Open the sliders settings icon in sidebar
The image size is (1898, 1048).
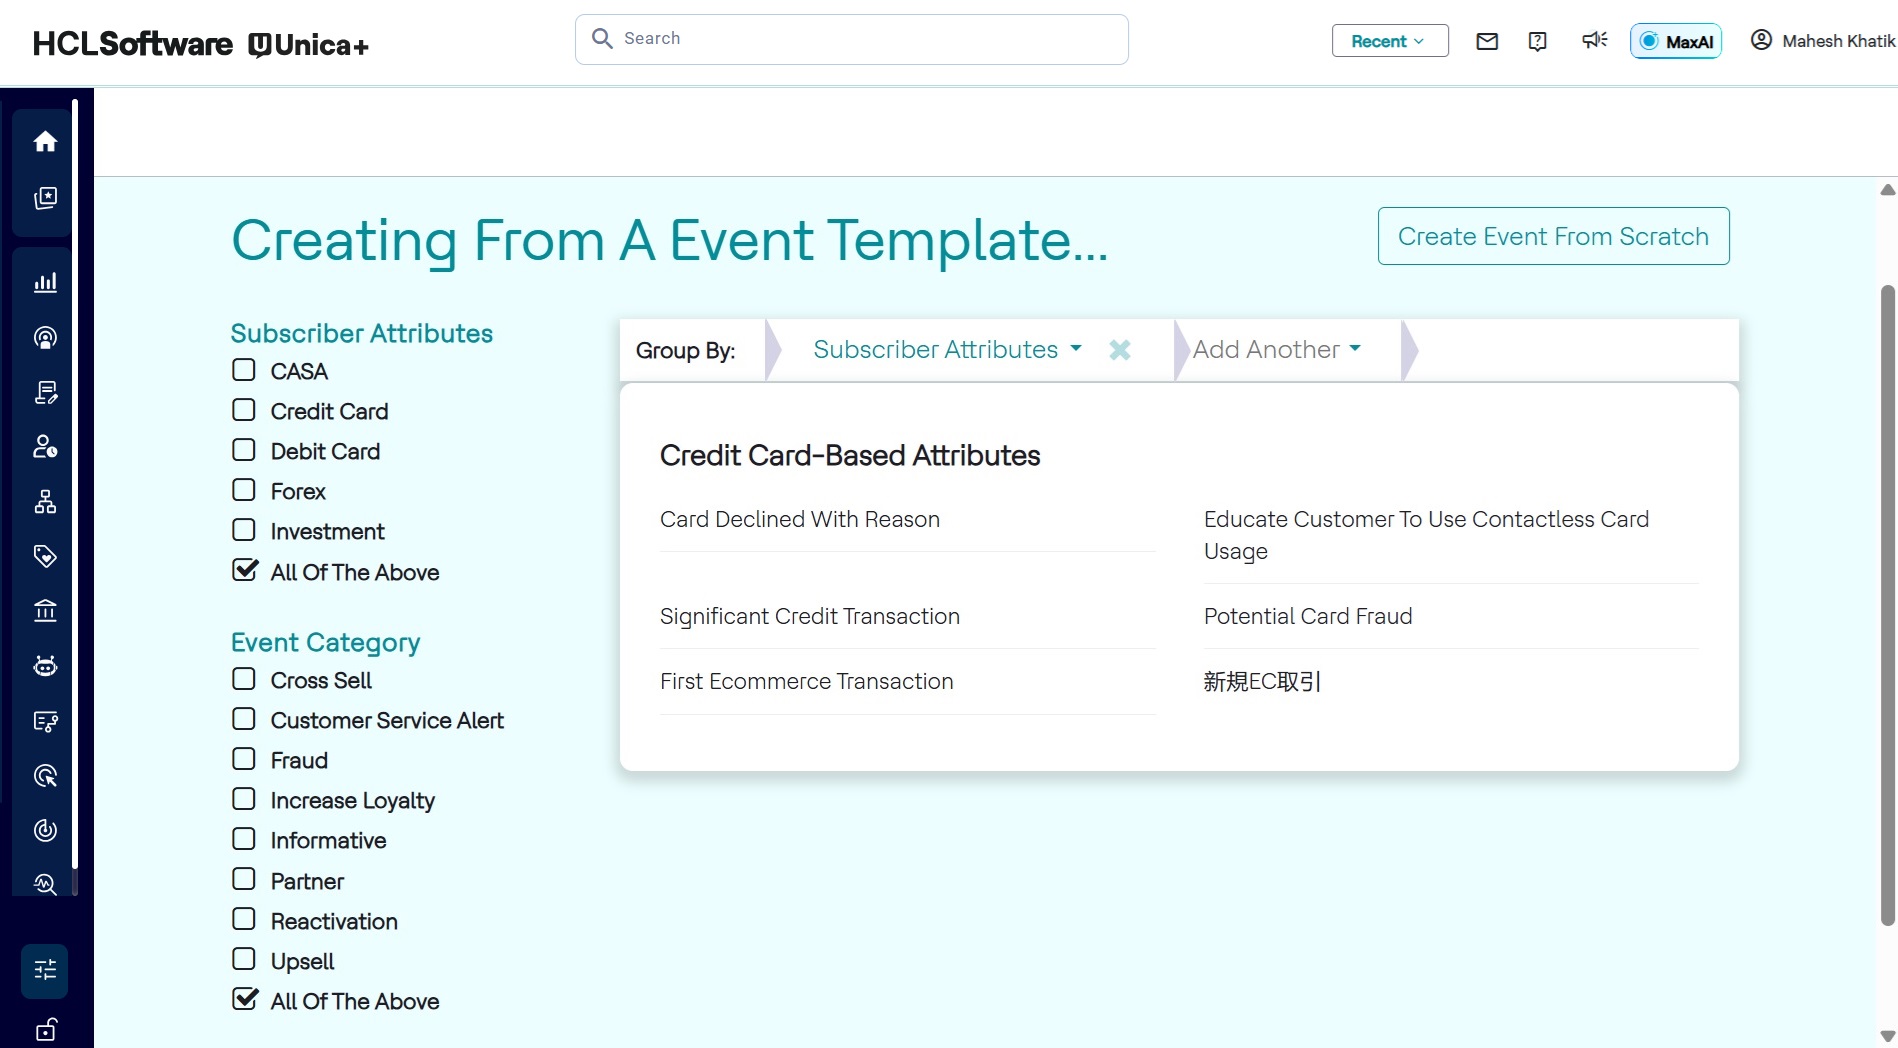45,970
